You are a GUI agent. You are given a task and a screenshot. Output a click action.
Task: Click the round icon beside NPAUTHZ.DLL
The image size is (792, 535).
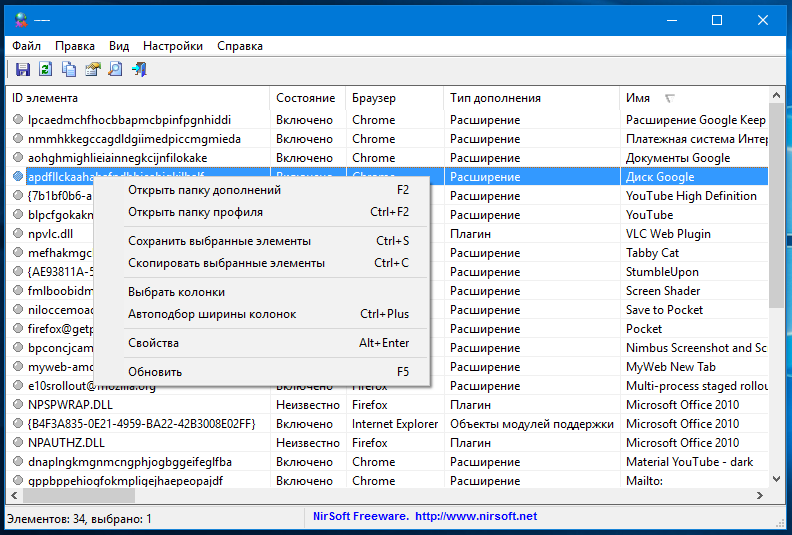pyautogui.click(x=18, y=443)
